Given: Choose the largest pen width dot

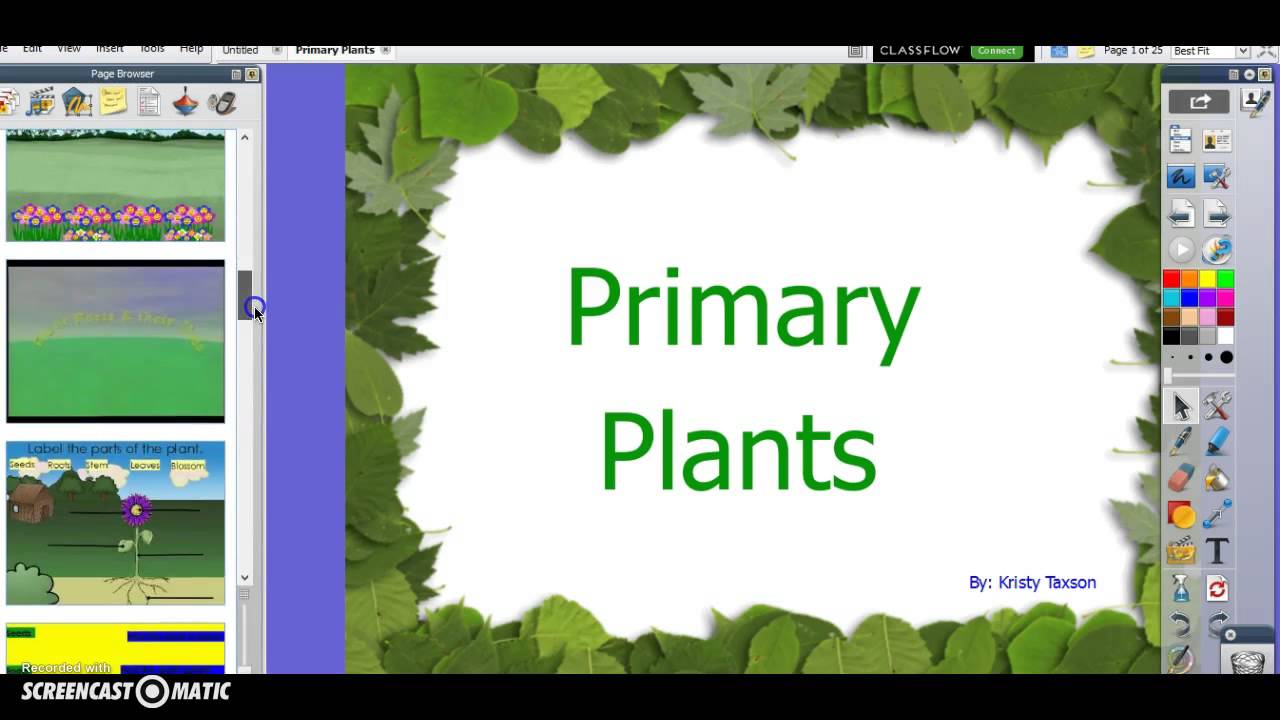Looking at the screenshot, I should (1226, 357).
